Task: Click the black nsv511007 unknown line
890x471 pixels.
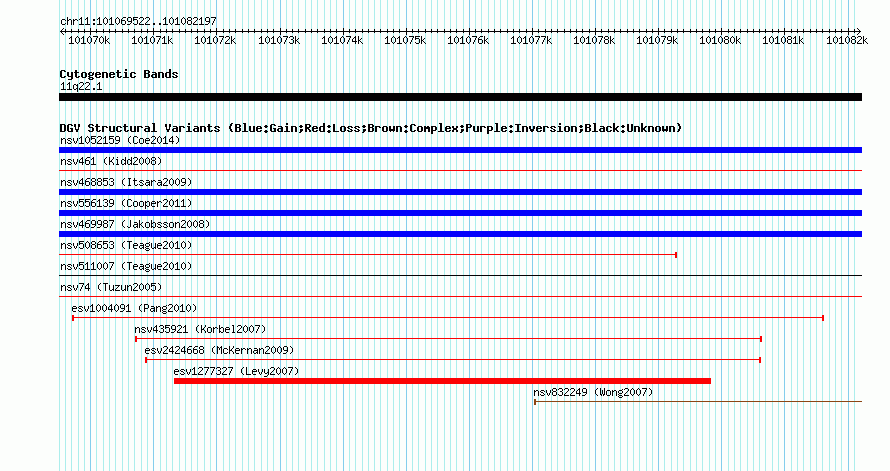Action: coord(460,276)
